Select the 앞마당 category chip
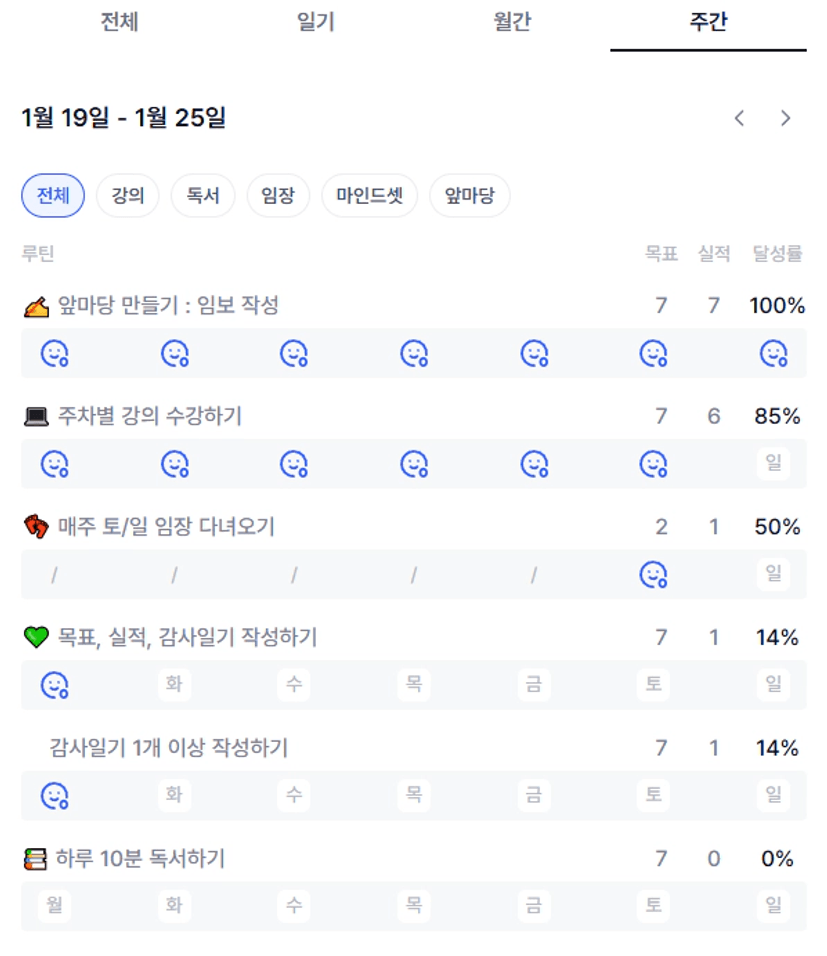This screenshot has height=956, width=827. coord(469,196)
